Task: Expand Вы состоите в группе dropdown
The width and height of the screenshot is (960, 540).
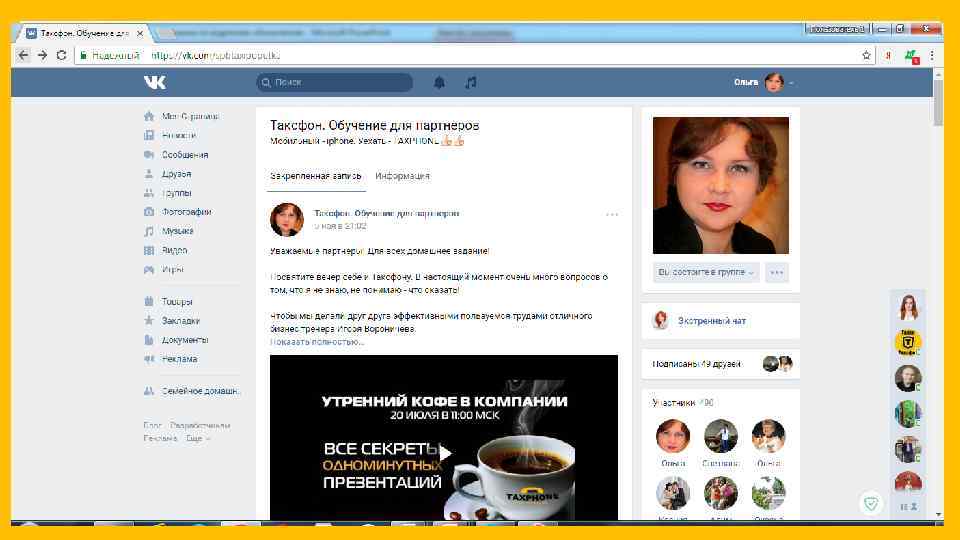Action: pos(706,272)
